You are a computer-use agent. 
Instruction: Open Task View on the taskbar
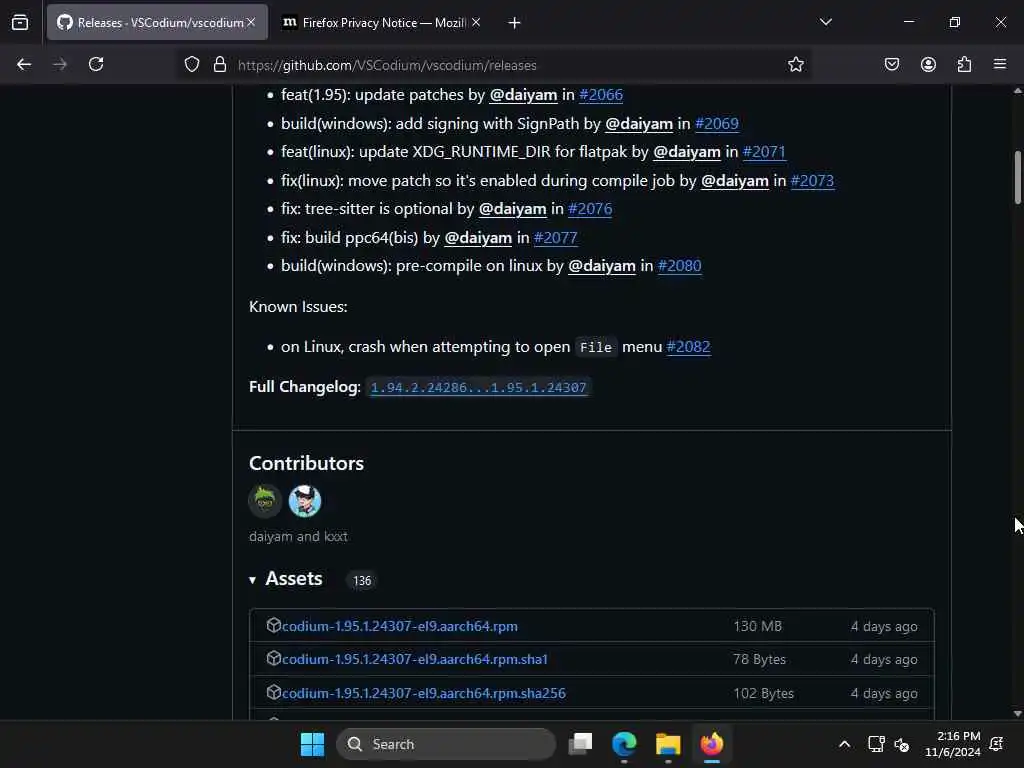[x=580, y=744]
